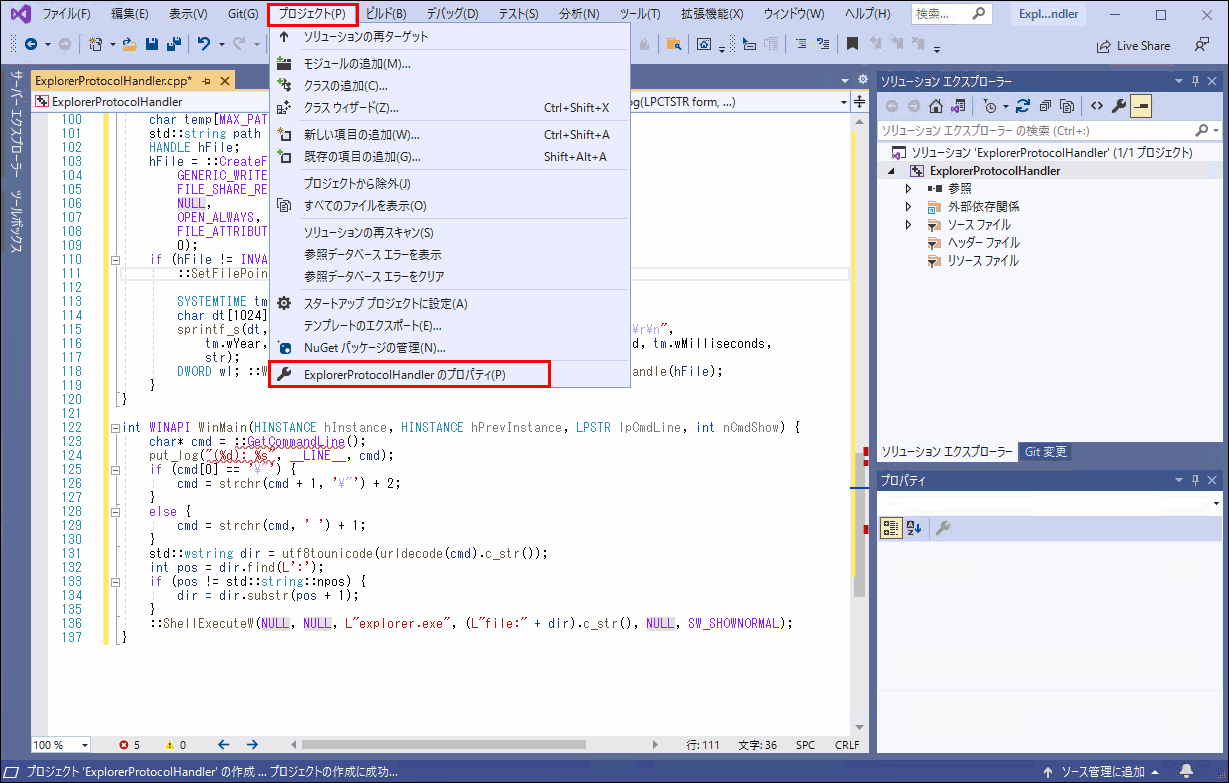This screenshot has height=783, width=1229.
Task: Toggle Preview Selected Items in Solution Explorer
Action: tap(1141, 105)
